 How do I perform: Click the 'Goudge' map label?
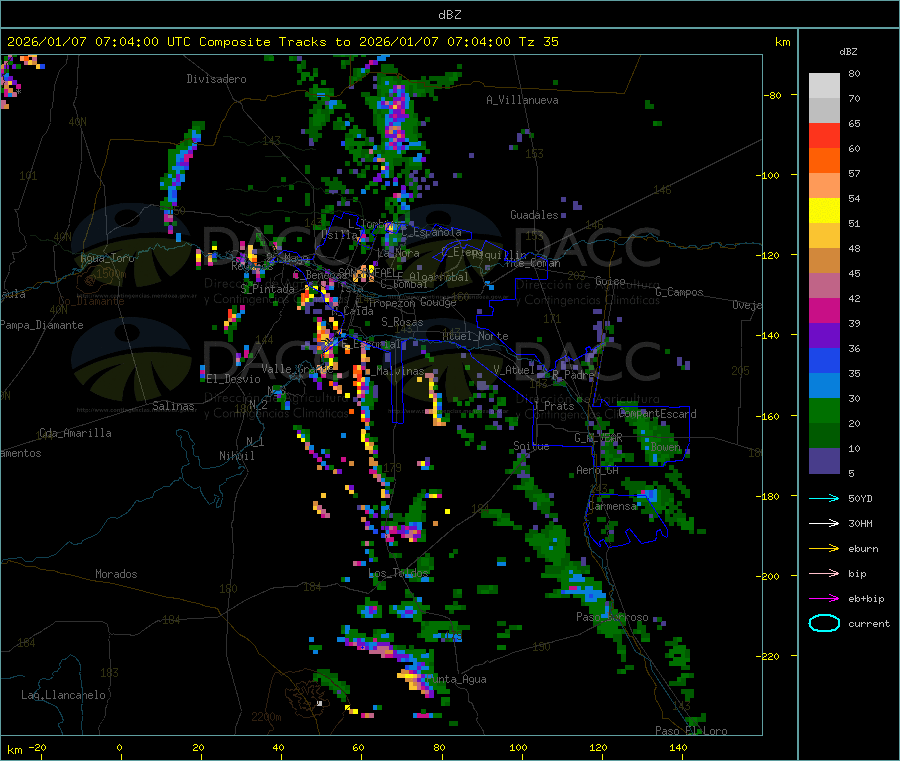[439, 302]
